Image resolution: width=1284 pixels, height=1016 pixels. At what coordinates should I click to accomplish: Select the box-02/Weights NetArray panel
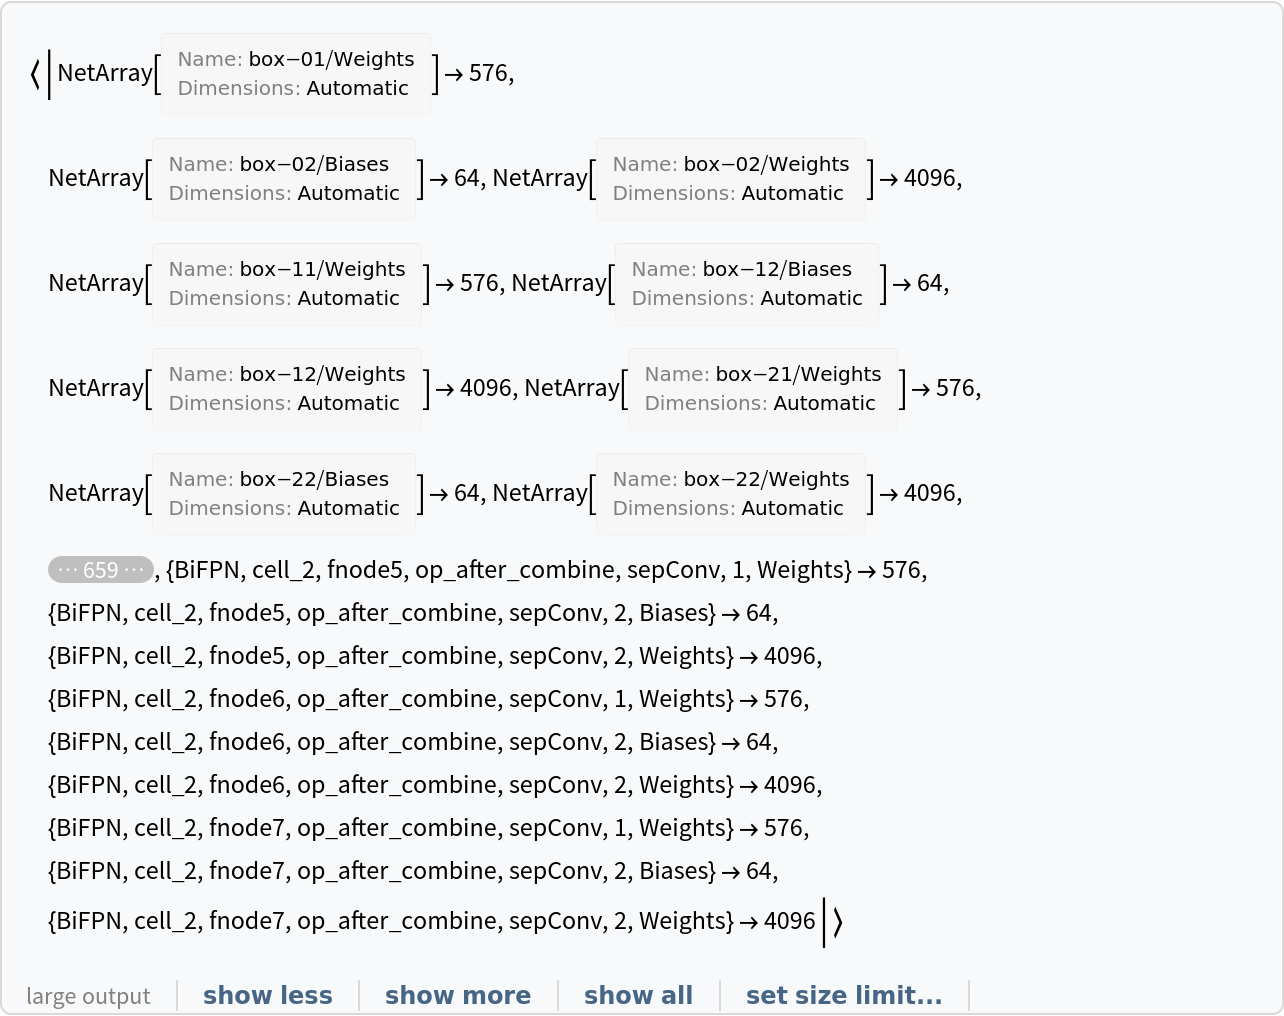[x=730, y=179]
